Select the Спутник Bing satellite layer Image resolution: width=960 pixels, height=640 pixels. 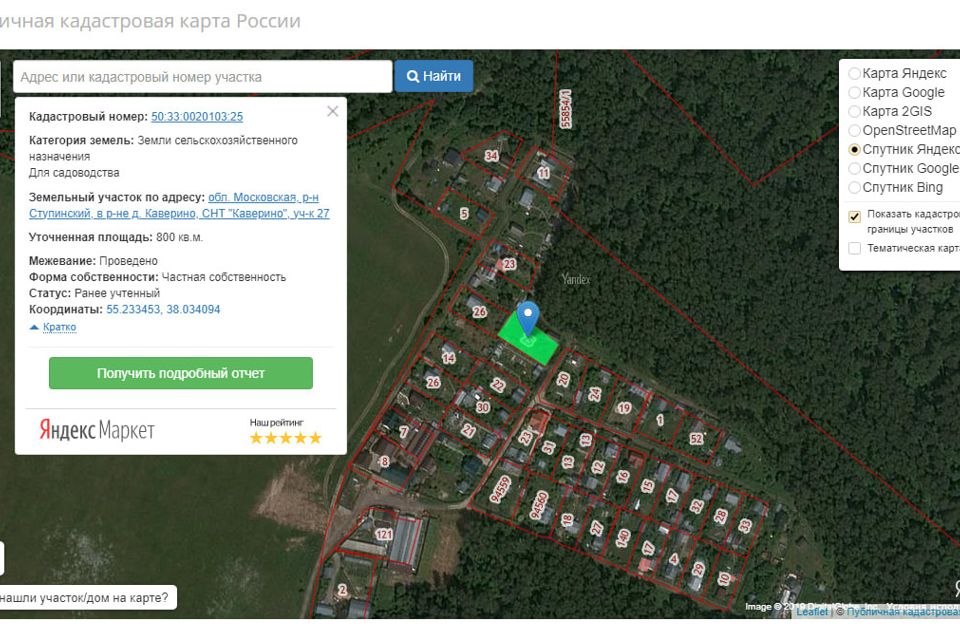tap(854, 188)
